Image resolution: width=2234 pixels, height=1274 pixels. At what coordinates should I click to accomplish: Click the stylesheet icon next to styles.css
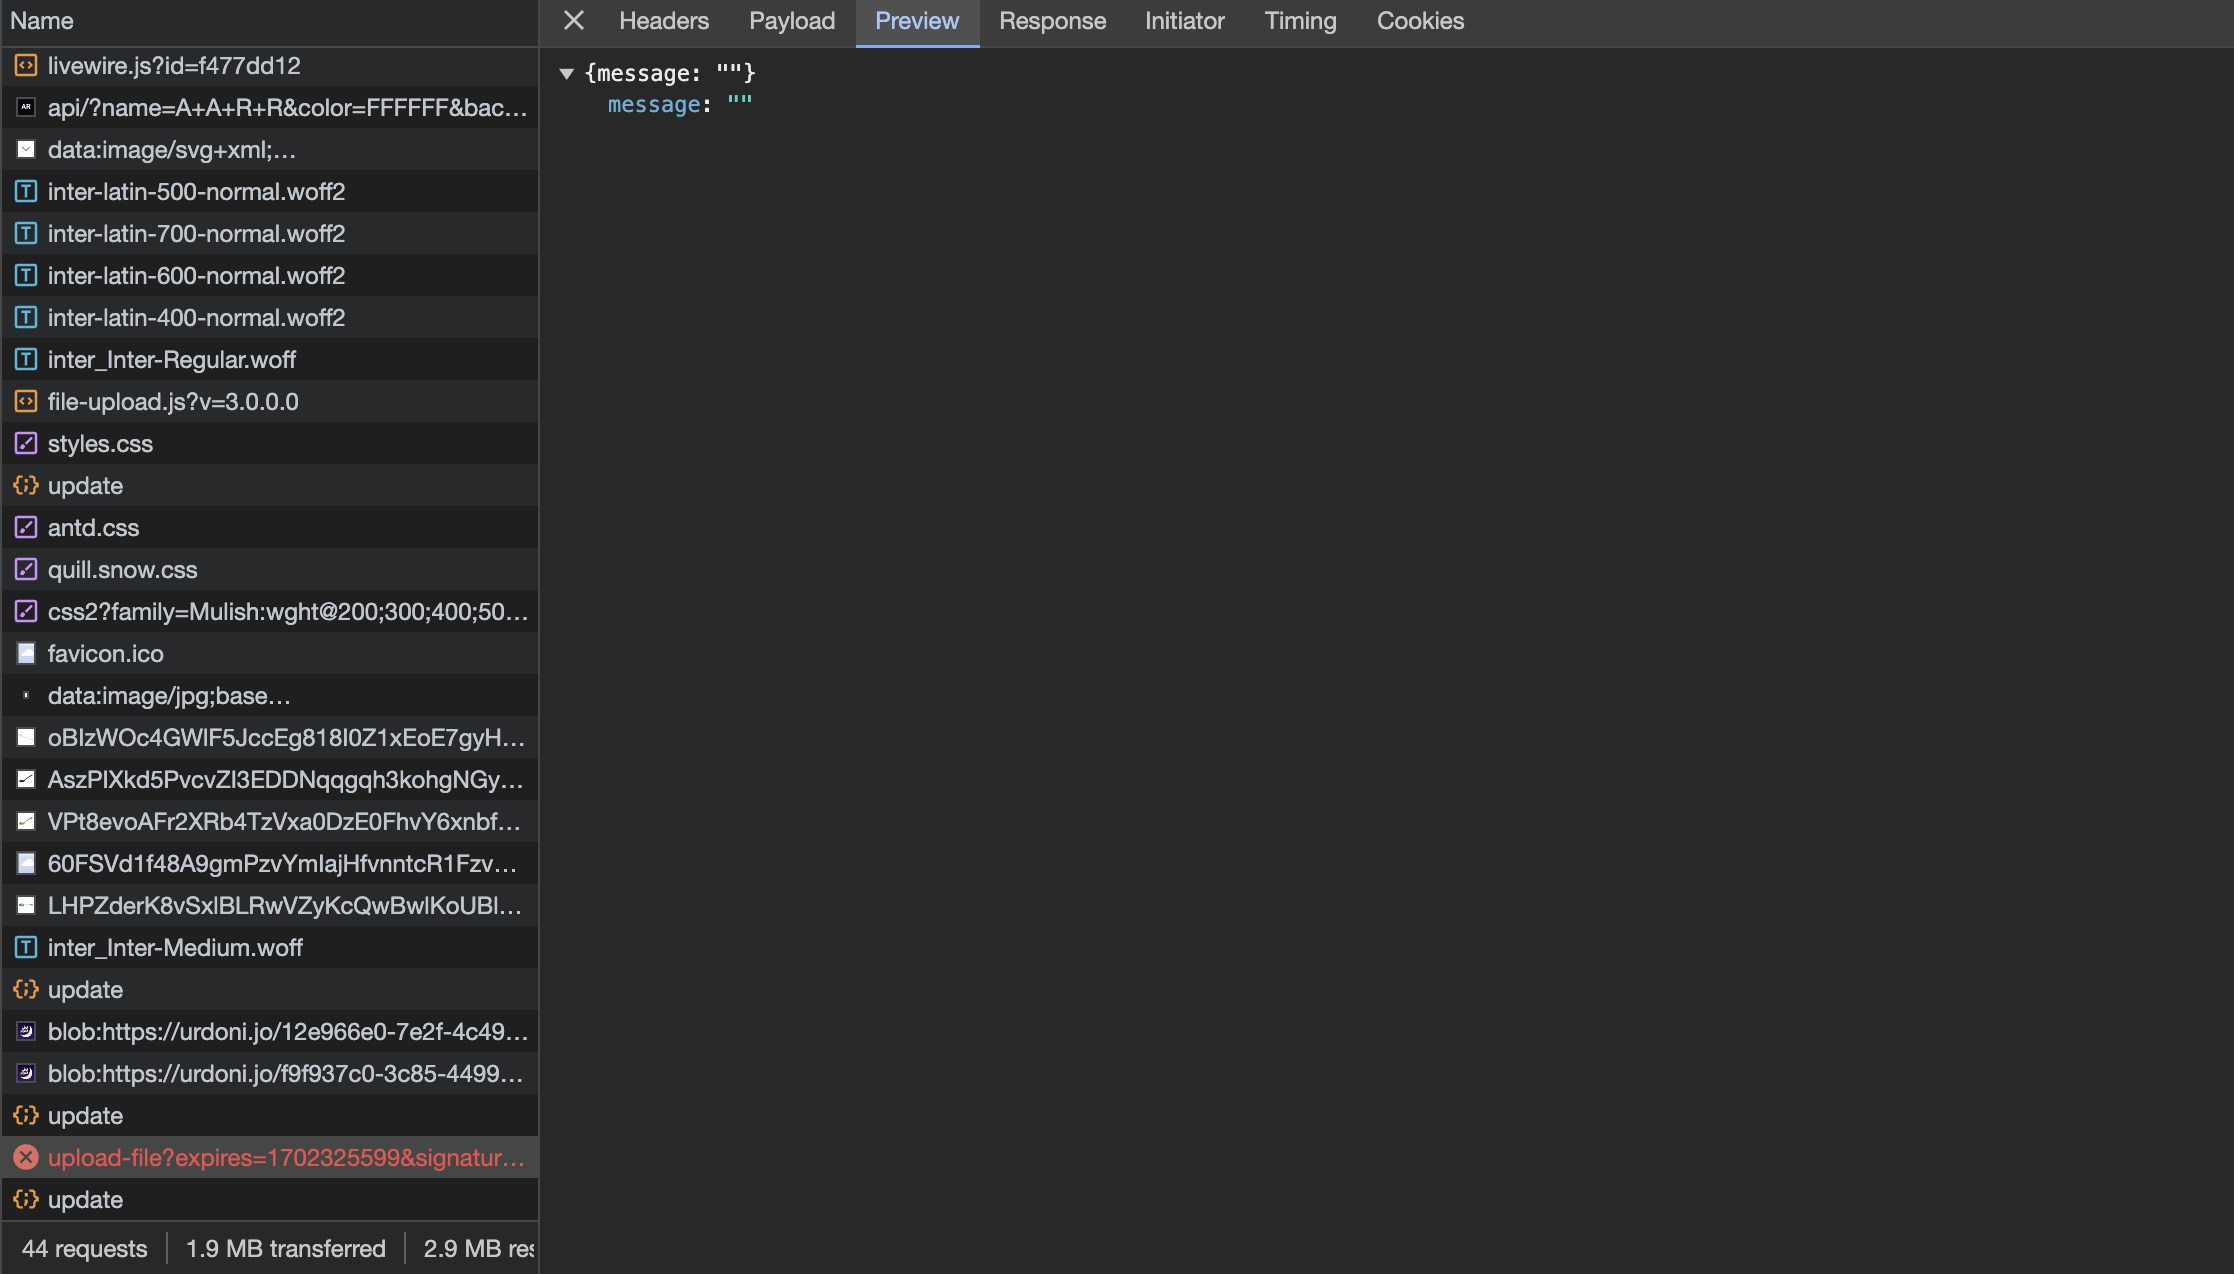(25, 443)
